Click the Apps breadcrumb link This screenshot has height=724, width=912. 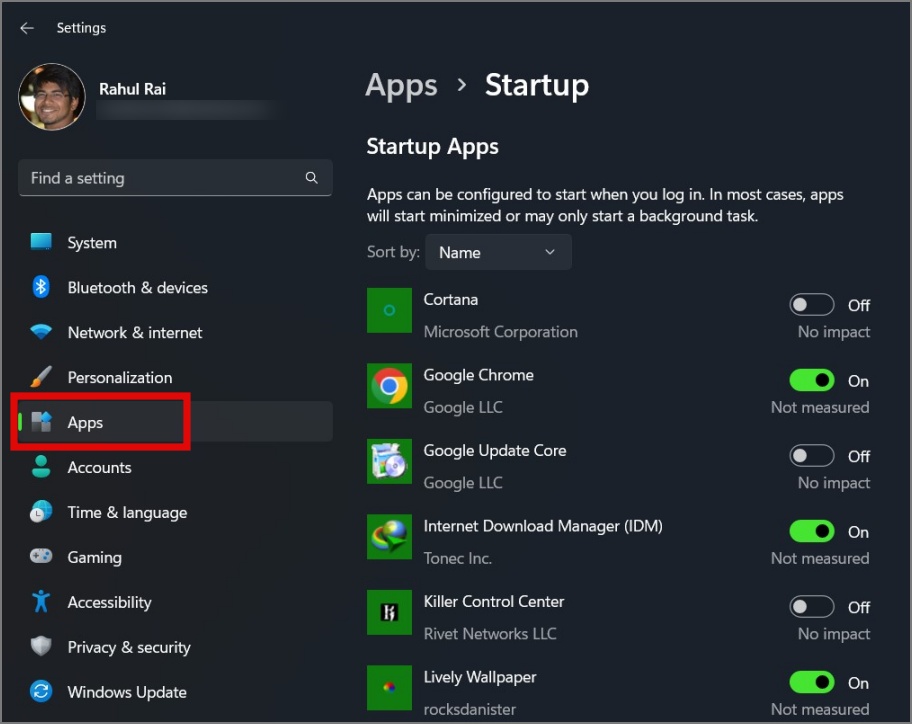point(401,86)
